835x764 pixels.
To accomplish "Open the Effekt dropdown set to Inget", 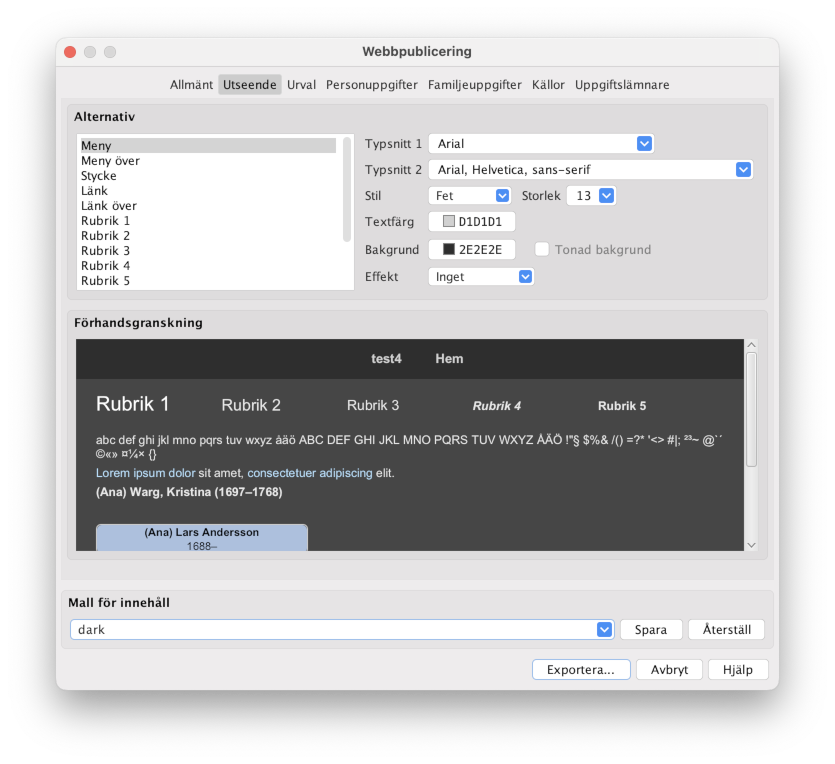I will [x=481, y=277].
